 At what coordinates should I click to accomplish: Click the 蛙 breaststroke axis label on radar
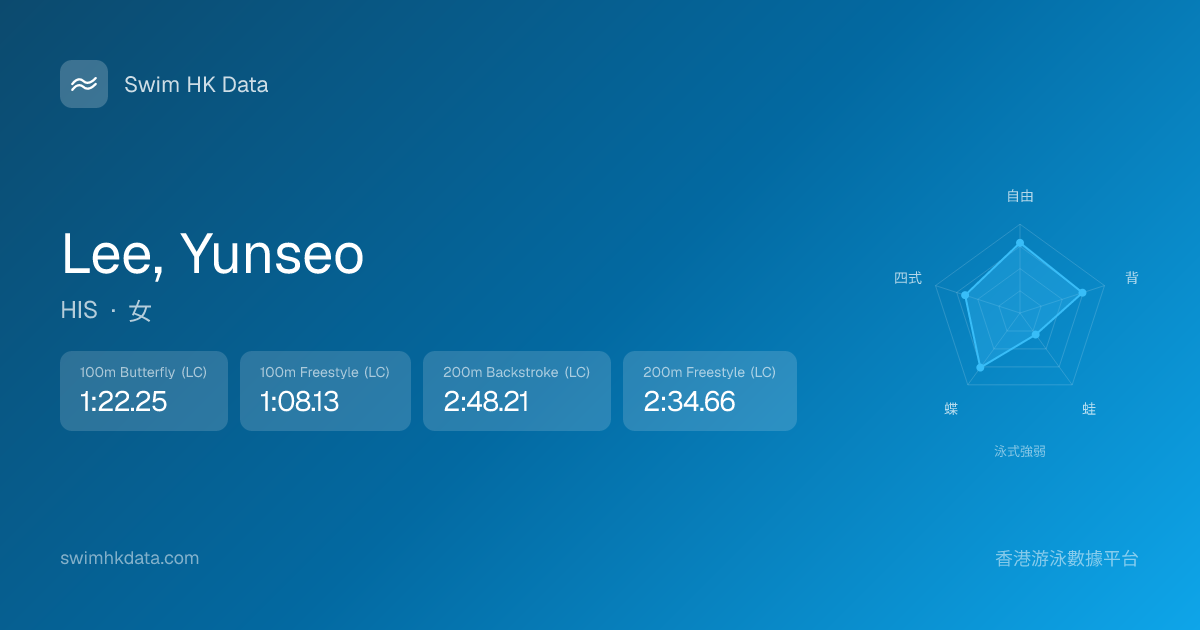(1089, 409)
